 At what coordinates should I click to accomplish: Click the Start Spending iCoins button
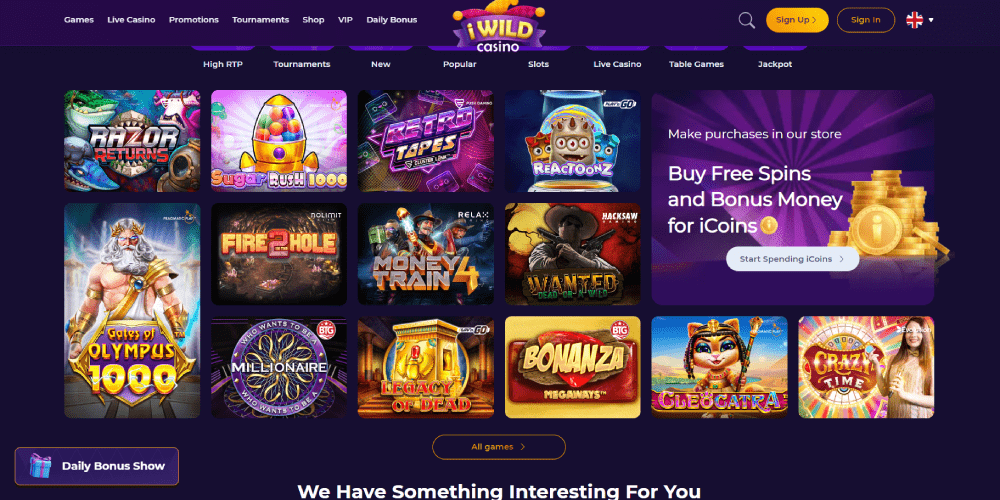tap(792, 259)
